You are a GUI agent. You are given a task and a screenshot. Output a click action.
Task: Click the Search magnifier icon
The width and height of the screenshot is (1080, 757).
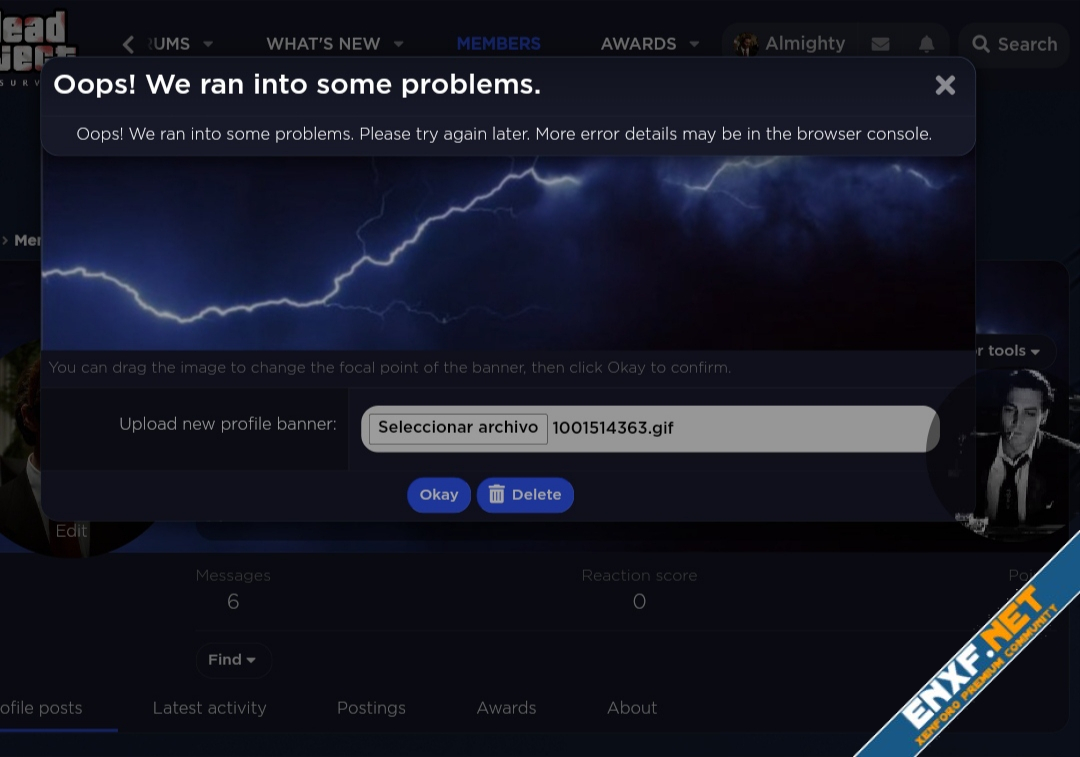pos(981,44)
